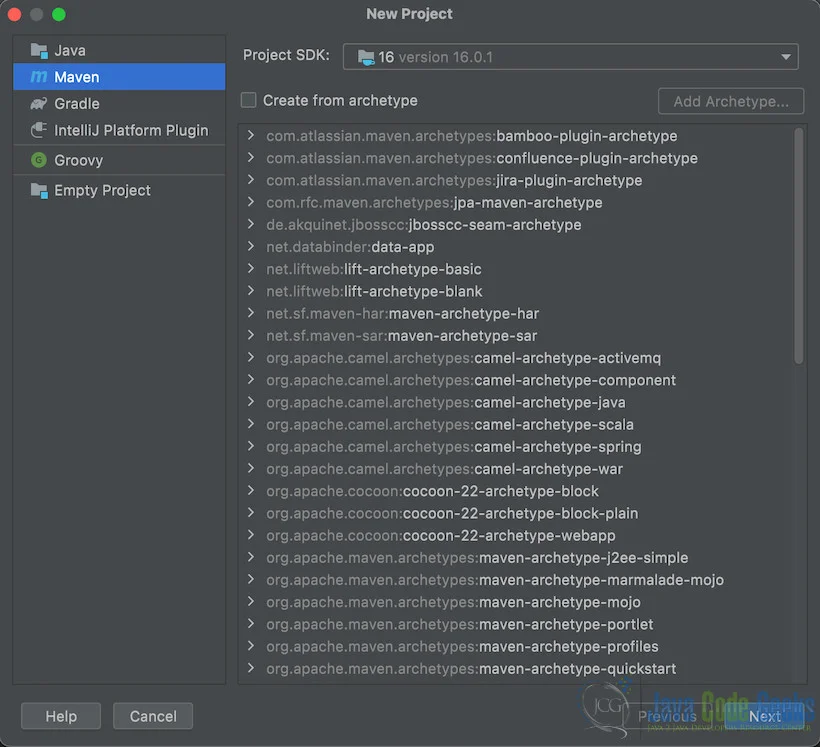
Task: Expand the camel-archetype-spring entry
Action: [251, 446]
